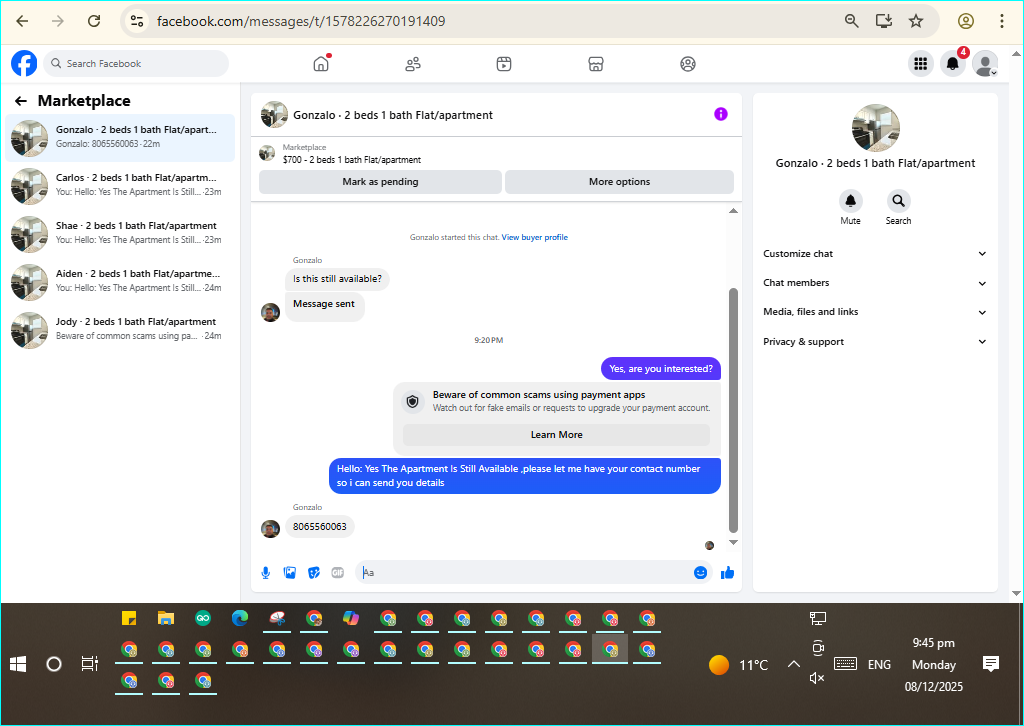Choose a sticker icon
The height and width of the screenshot is (726, 1024).
pos(313,573)
